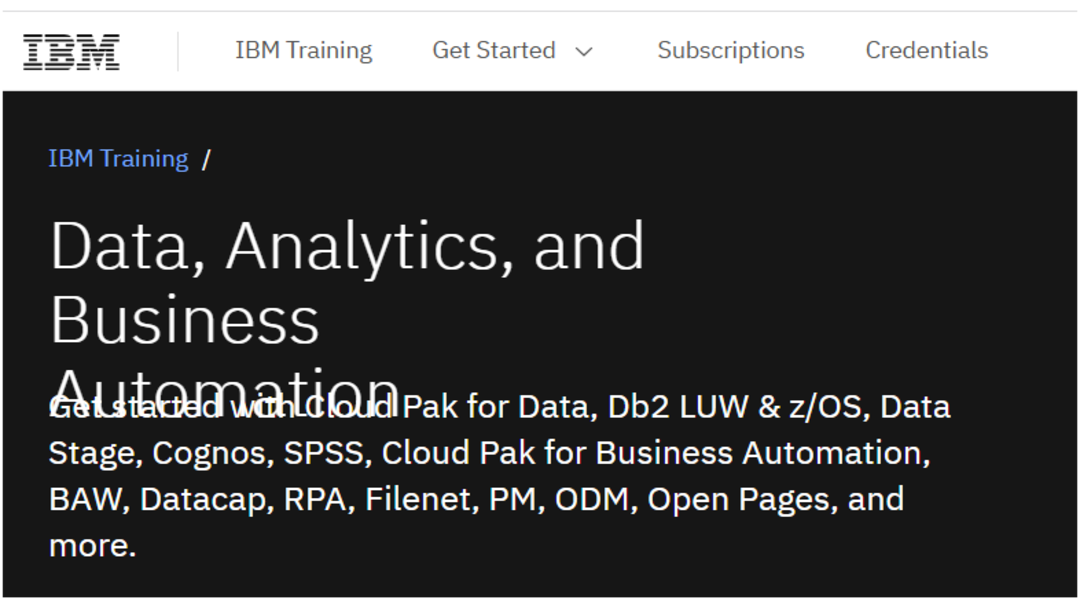
Task: Open the Get Started menu label
Action: coord(494,50)
